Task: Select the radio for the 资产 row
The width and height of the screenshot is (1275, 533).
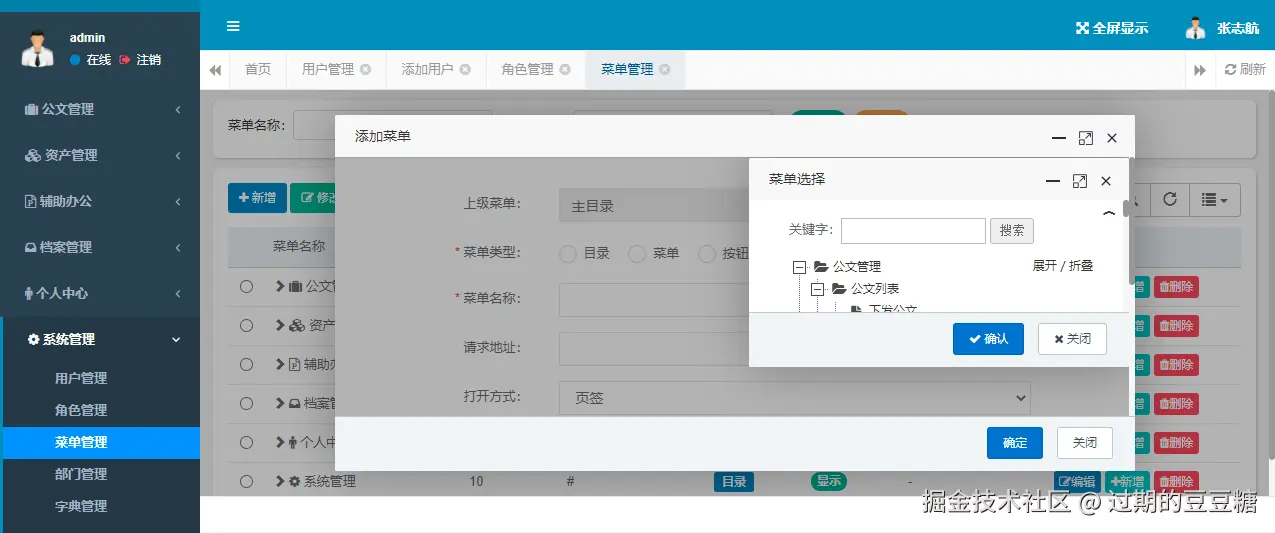Action: point(246,326)
